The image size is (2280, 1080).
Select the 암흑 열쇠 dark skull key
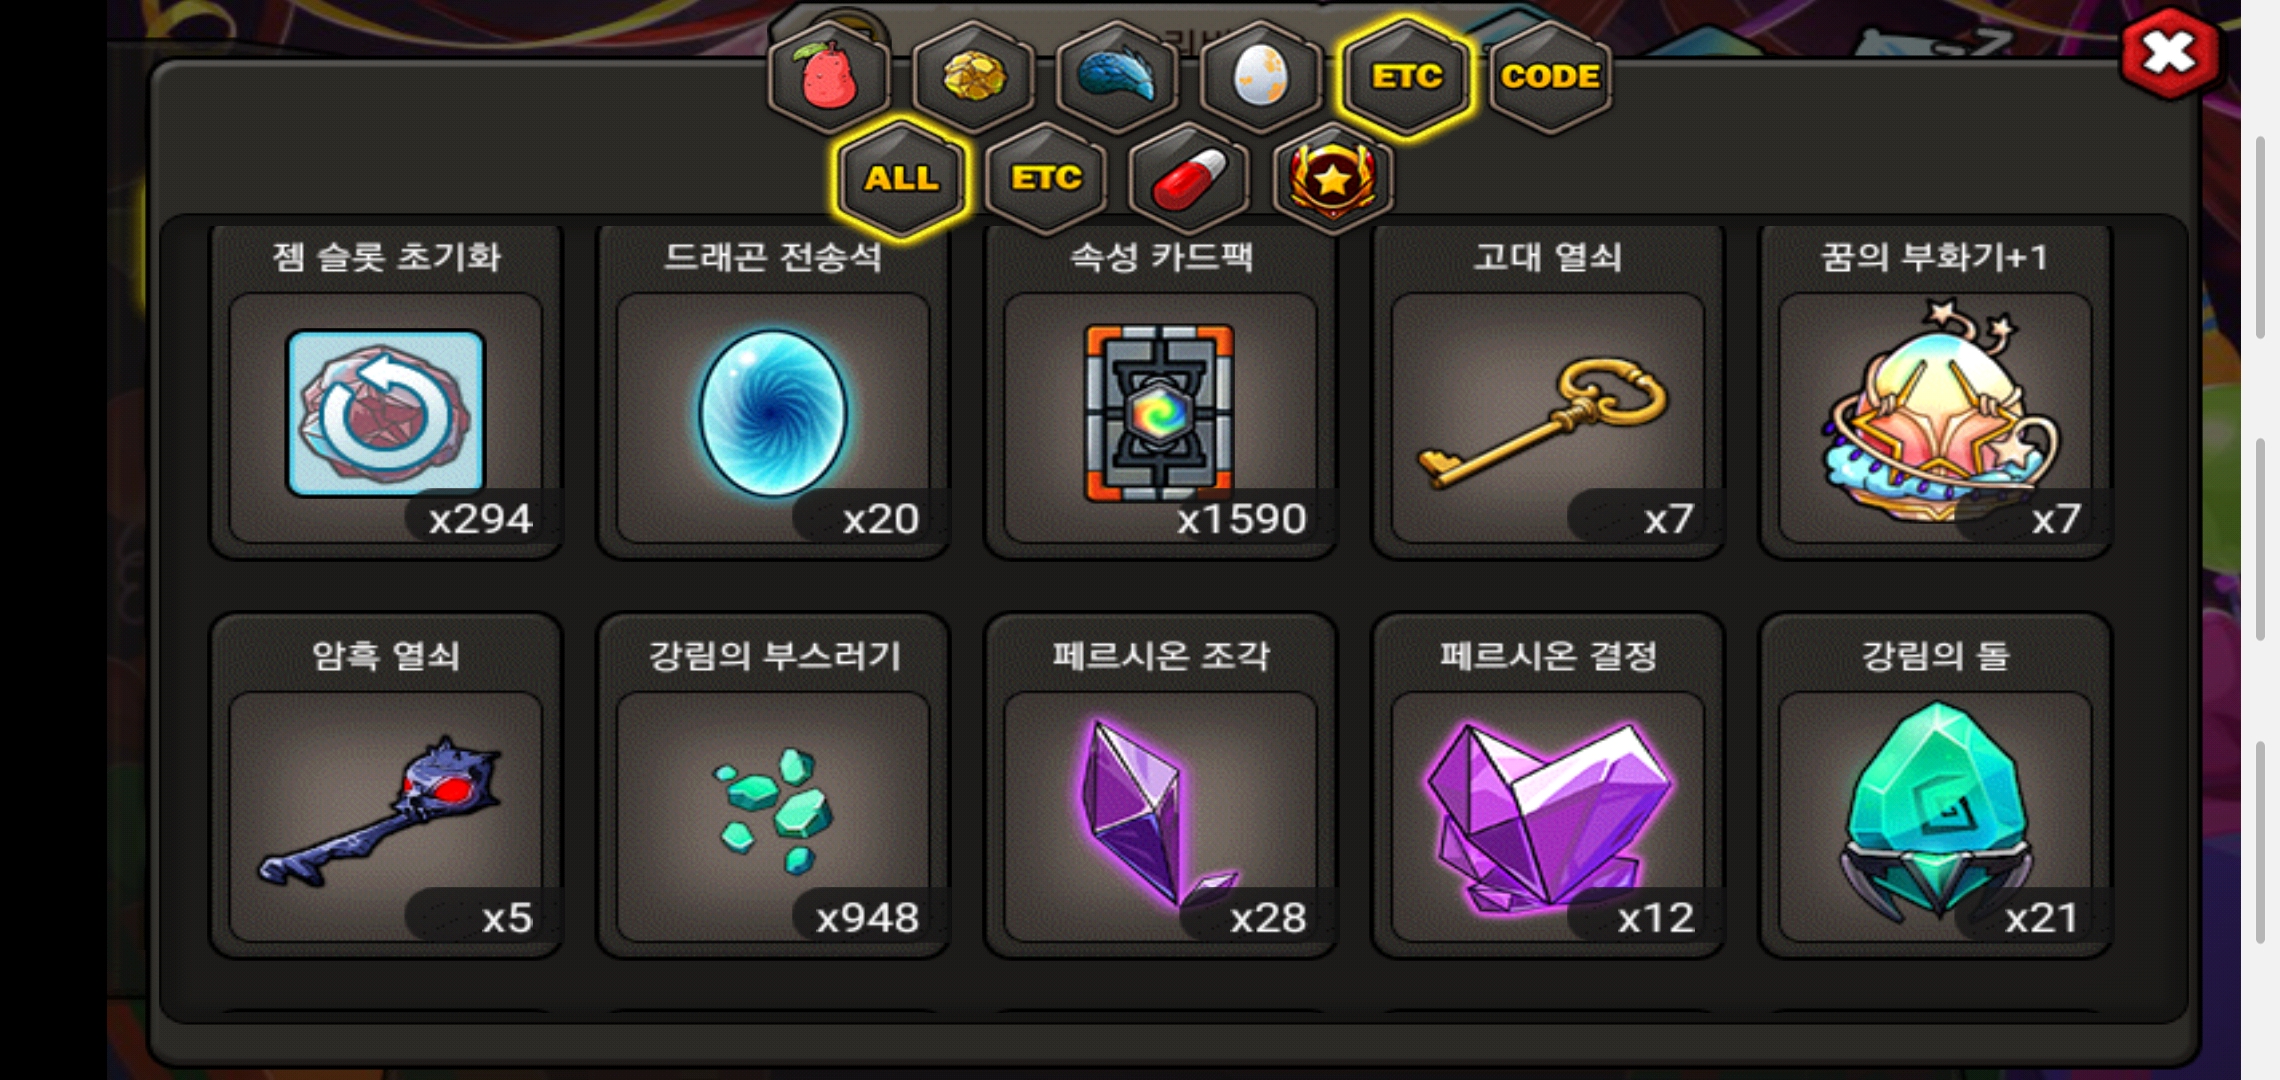point(386,786)
